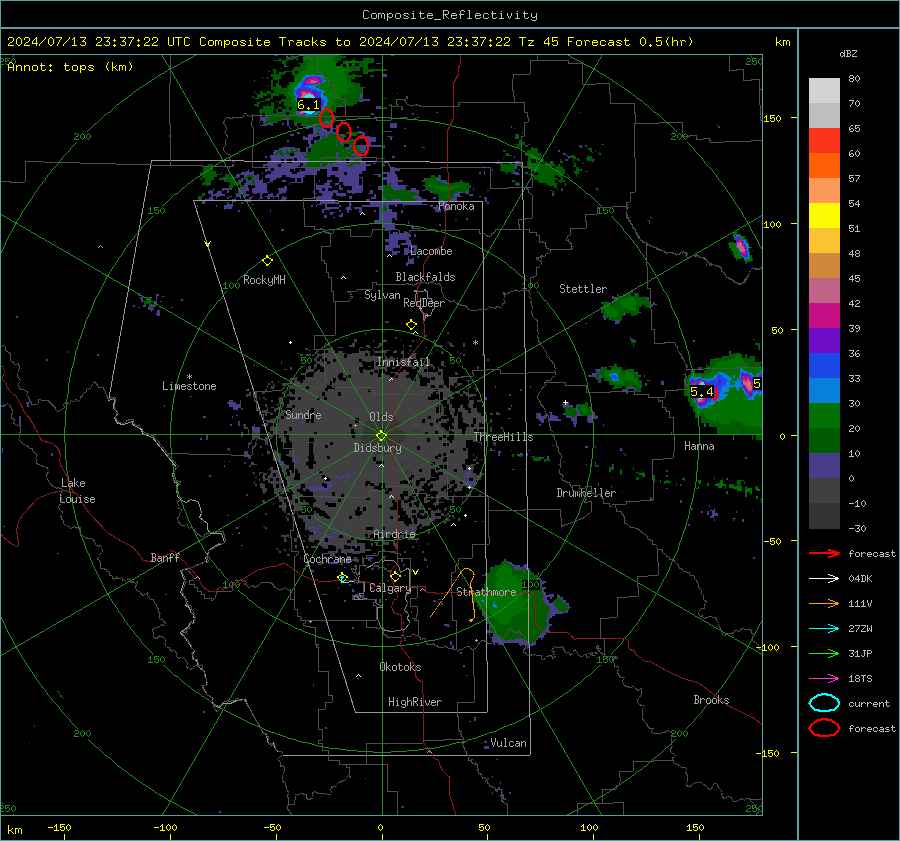
Task: Click the Banff label
Action: pos(165,558)
